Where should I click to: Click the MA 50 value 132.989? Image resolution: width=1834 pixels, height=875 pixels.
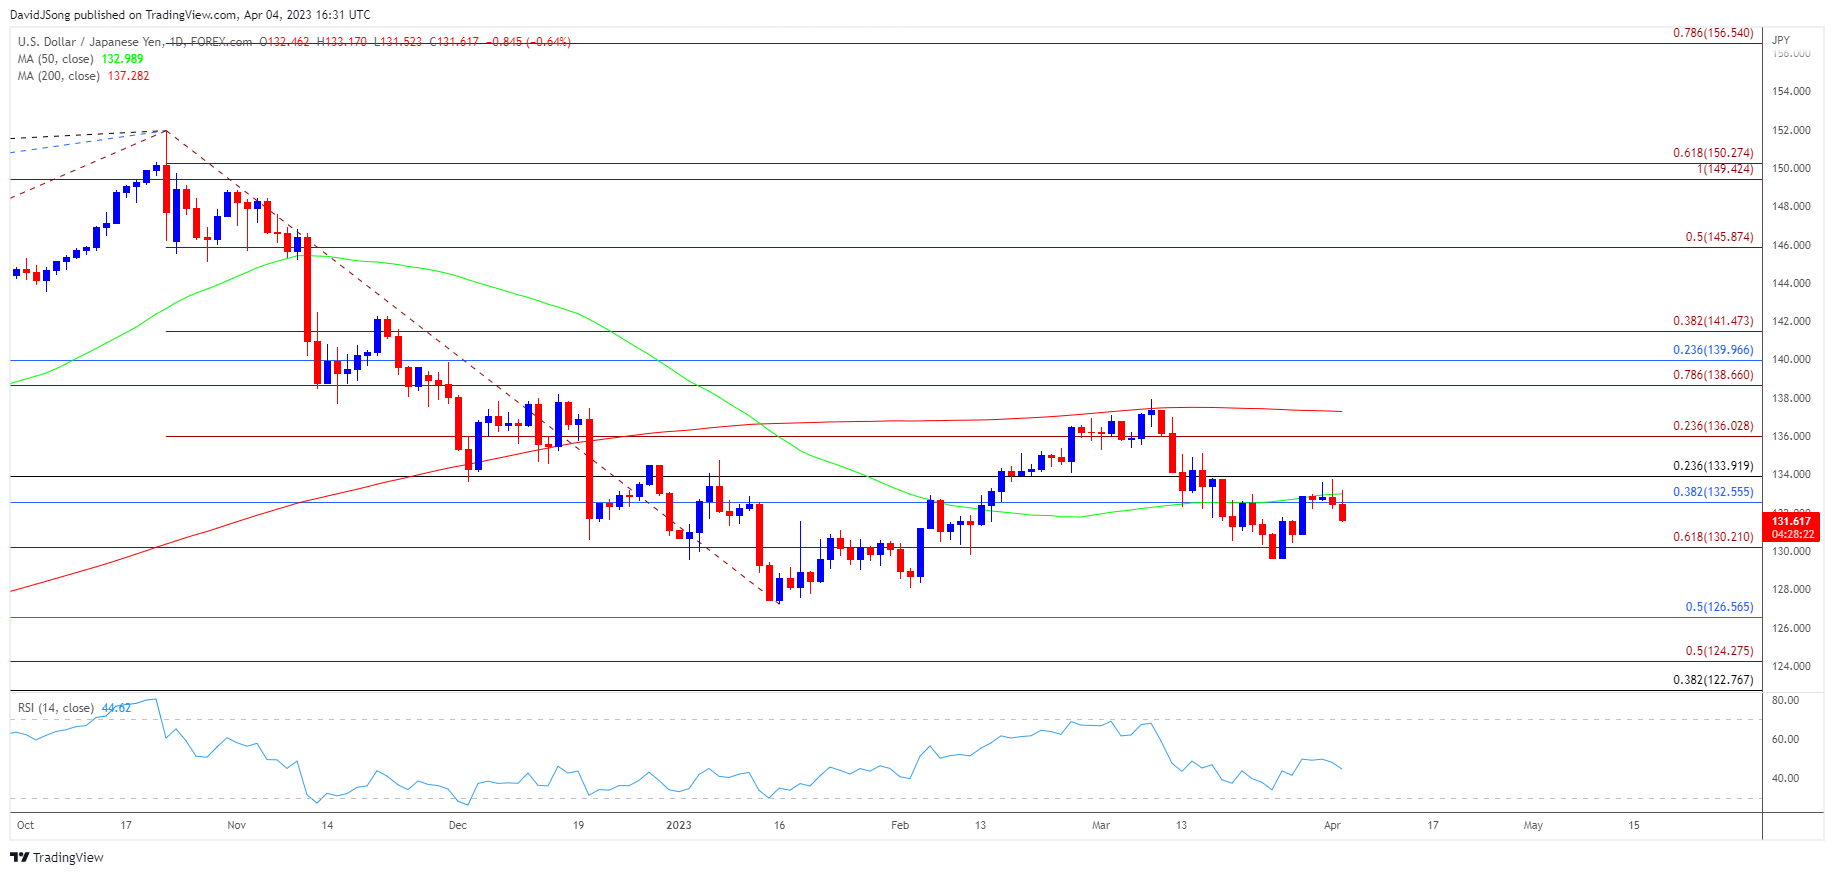tap(123, 59)
